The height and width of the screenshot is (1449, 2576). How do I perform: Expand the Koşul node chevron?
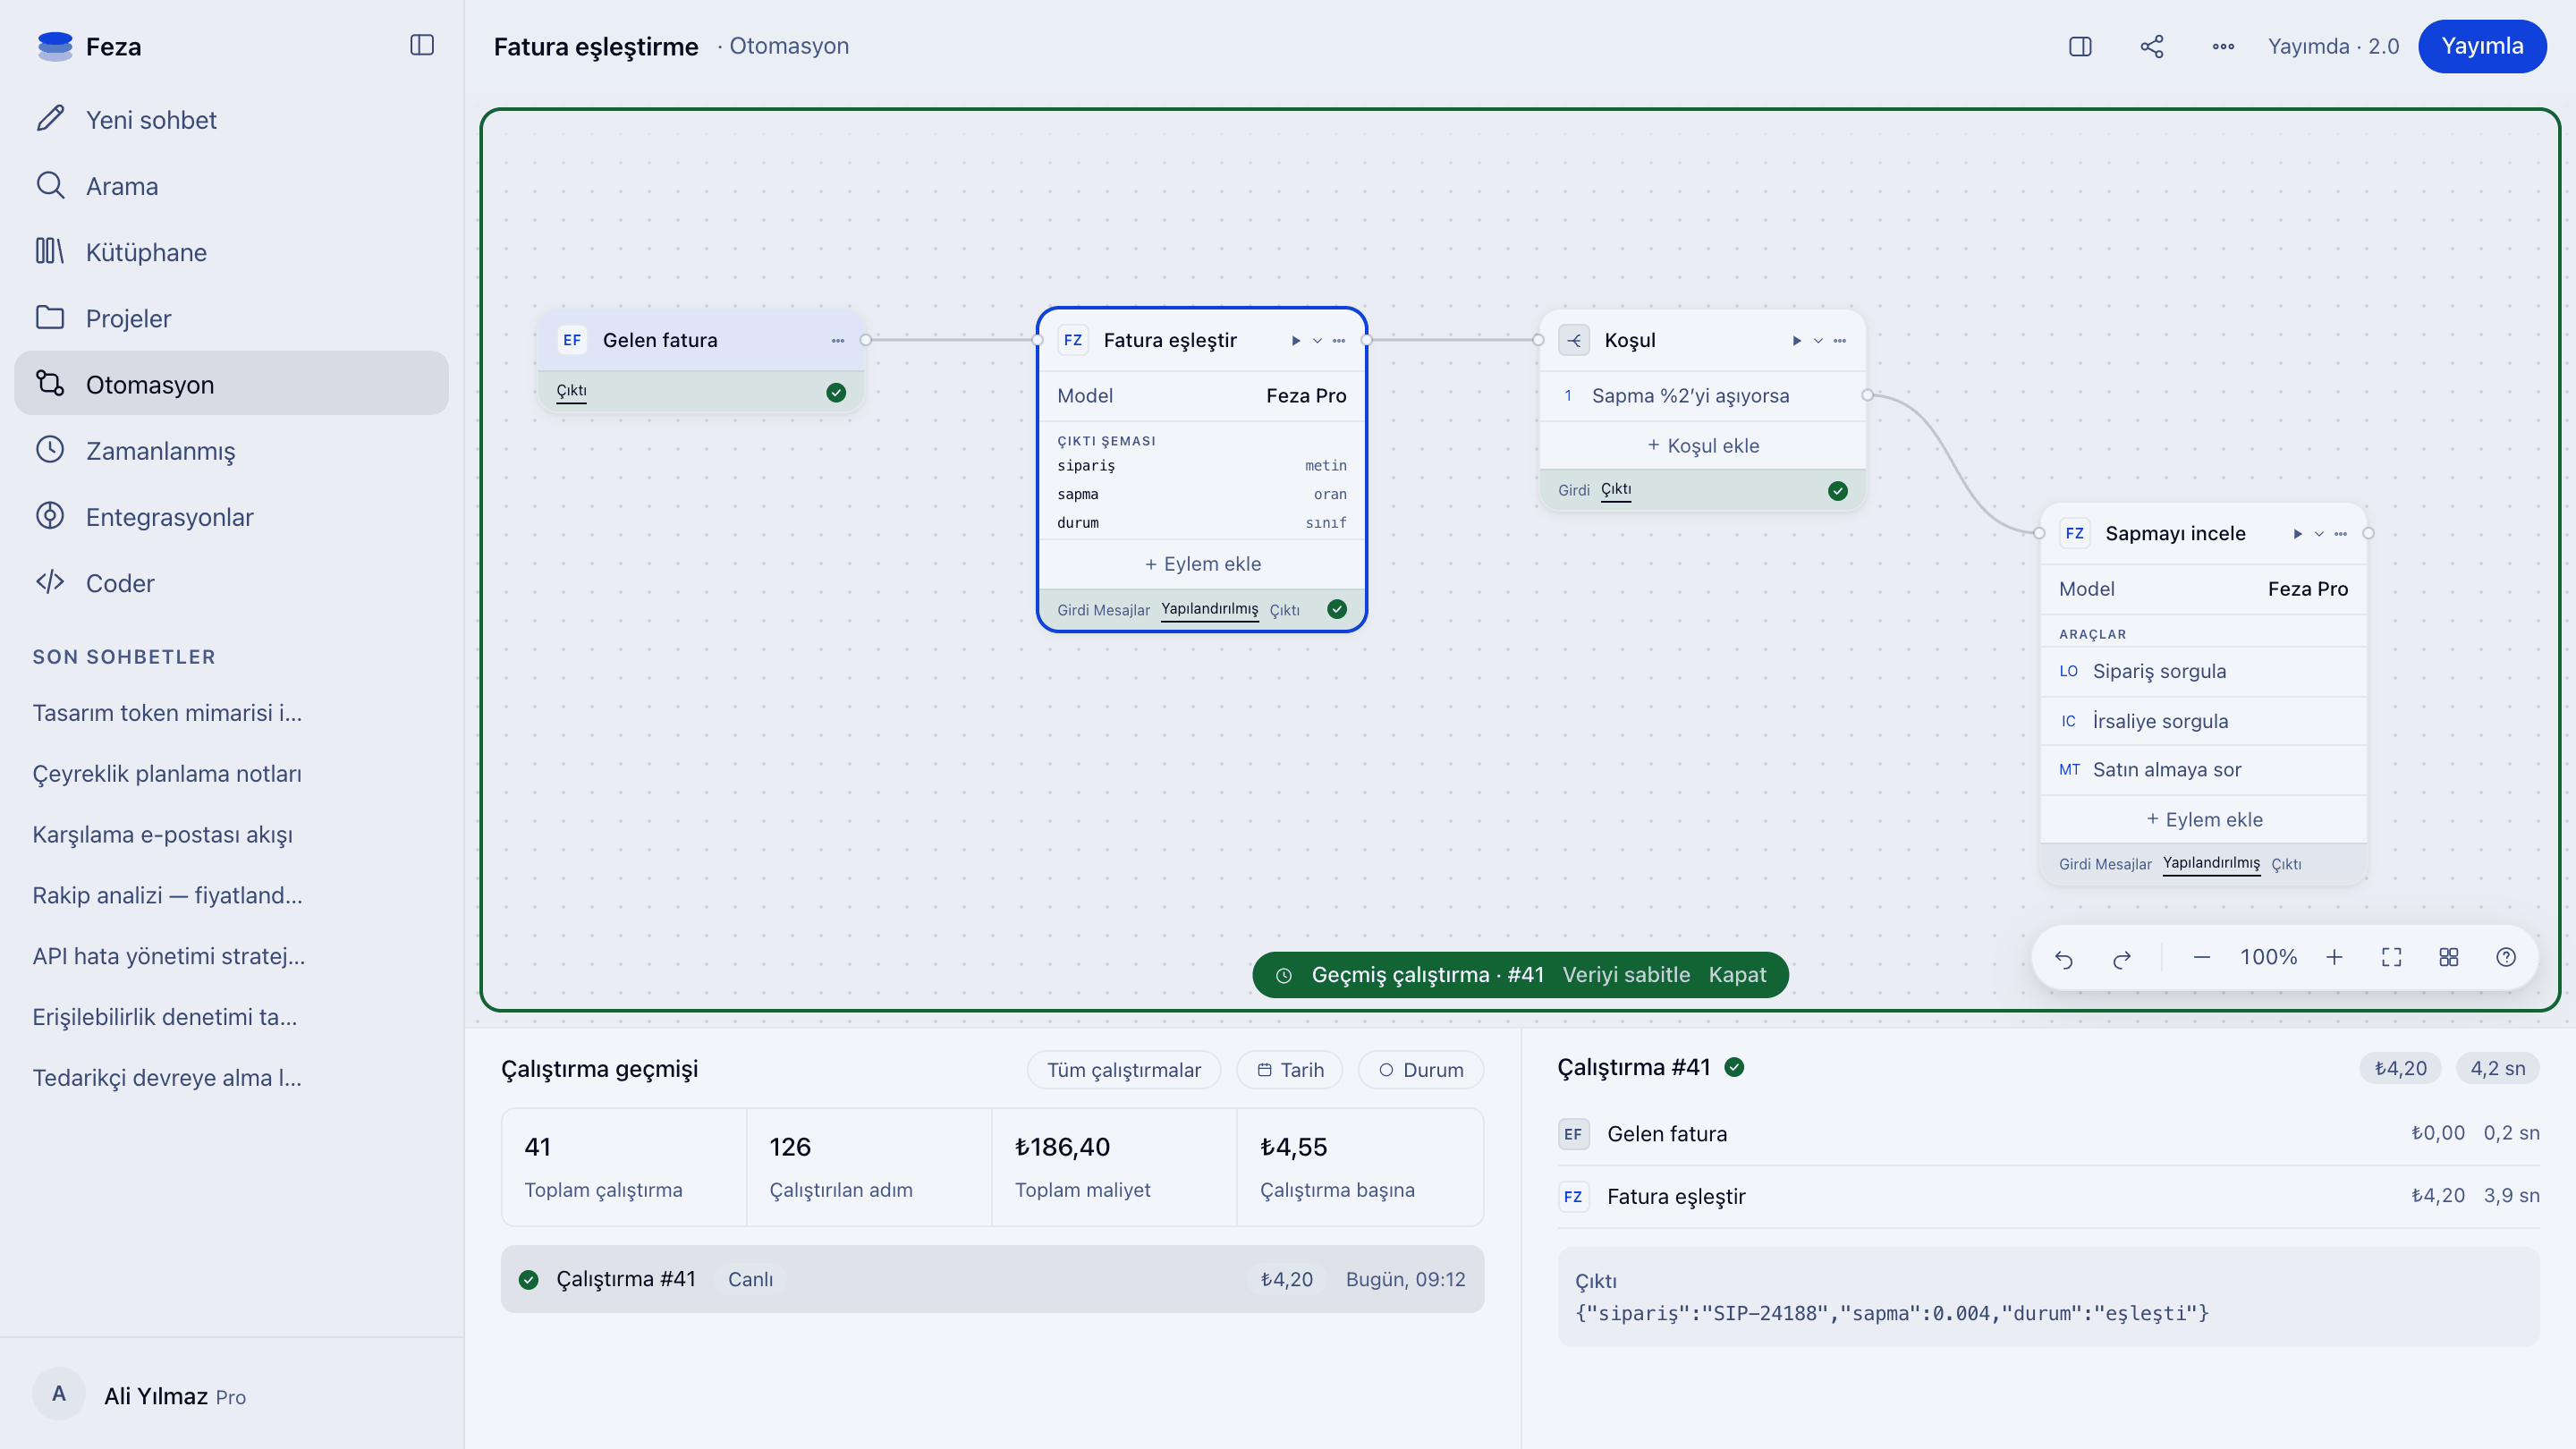coord(1819,341)
